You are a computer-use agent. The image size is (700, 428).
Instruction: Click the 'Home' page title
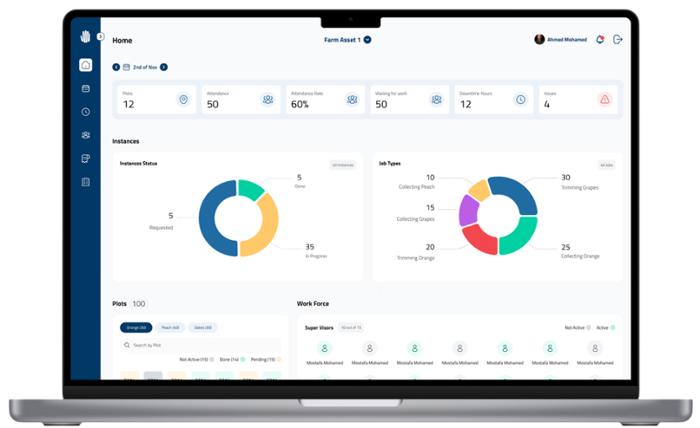tap(122, 41)
